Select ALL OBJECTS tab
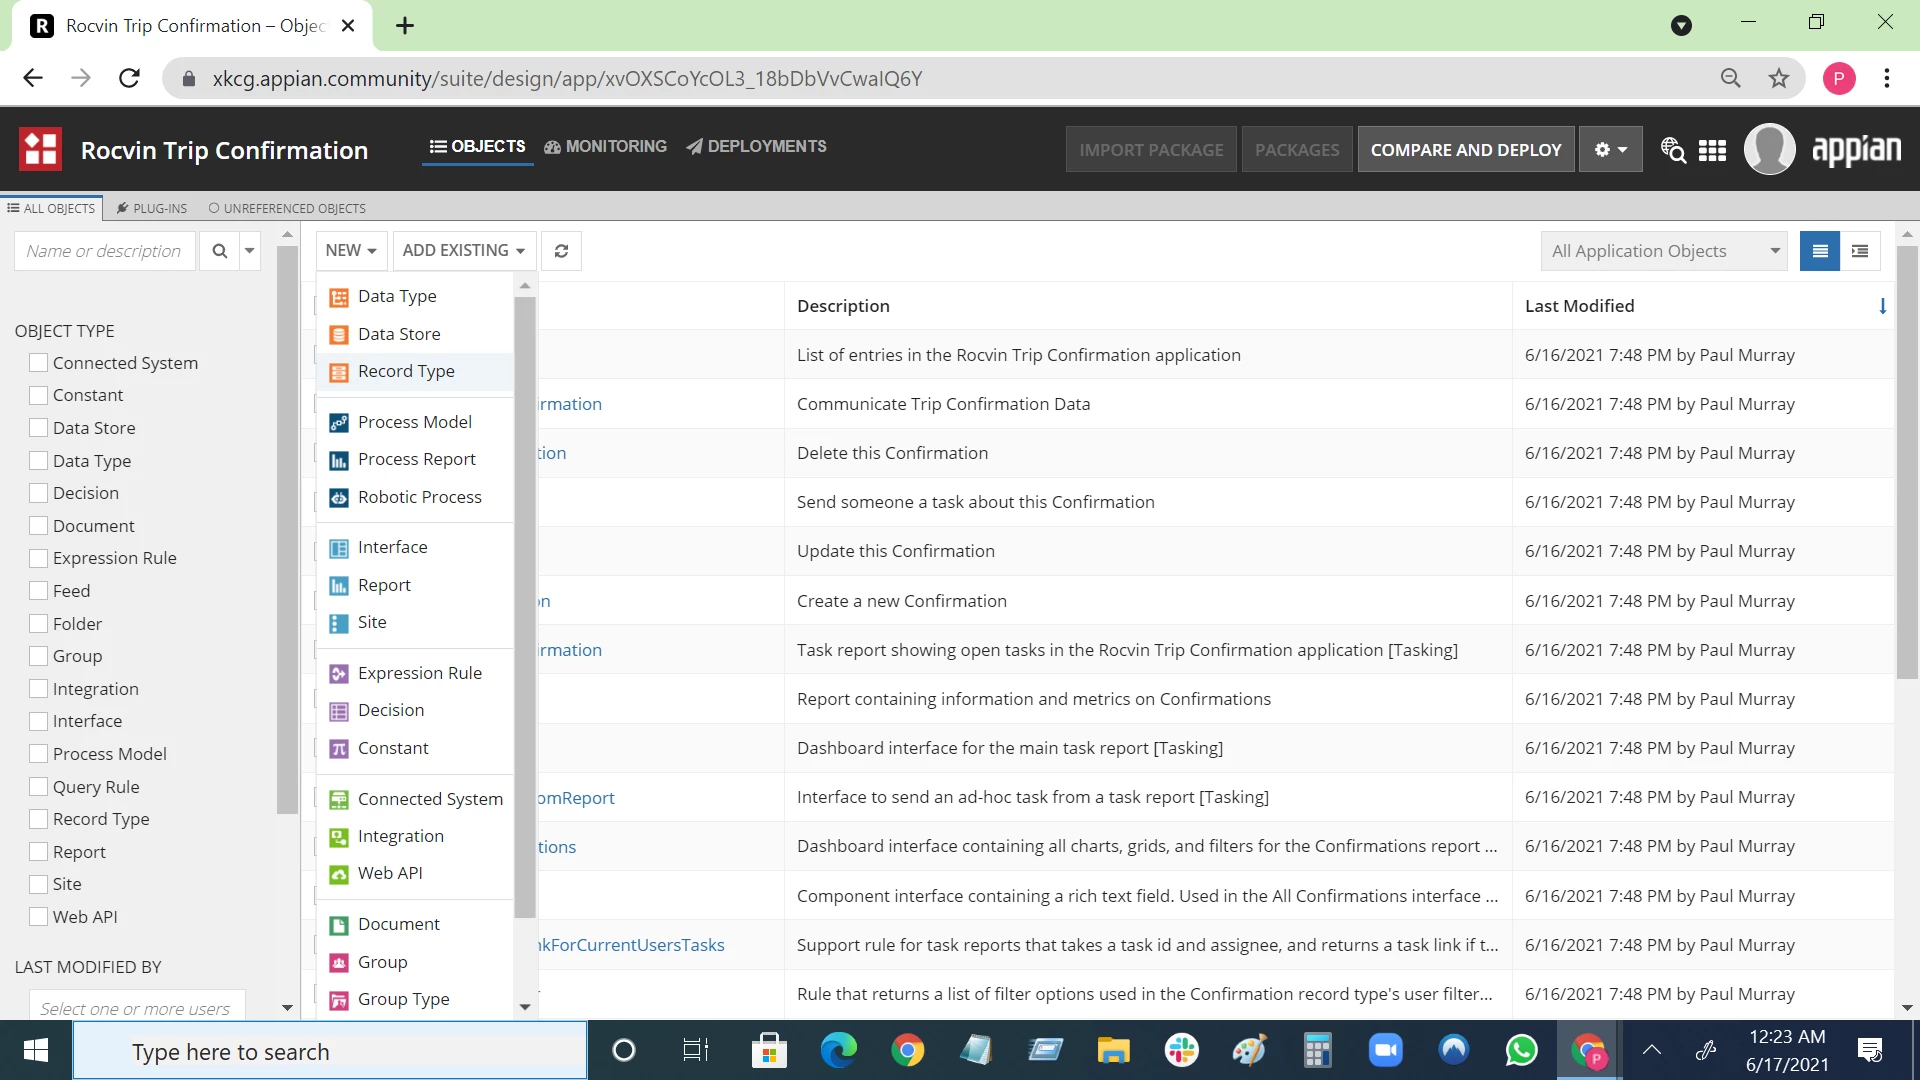This screenshot has width=1920, height=1080. tap(51, 208)
